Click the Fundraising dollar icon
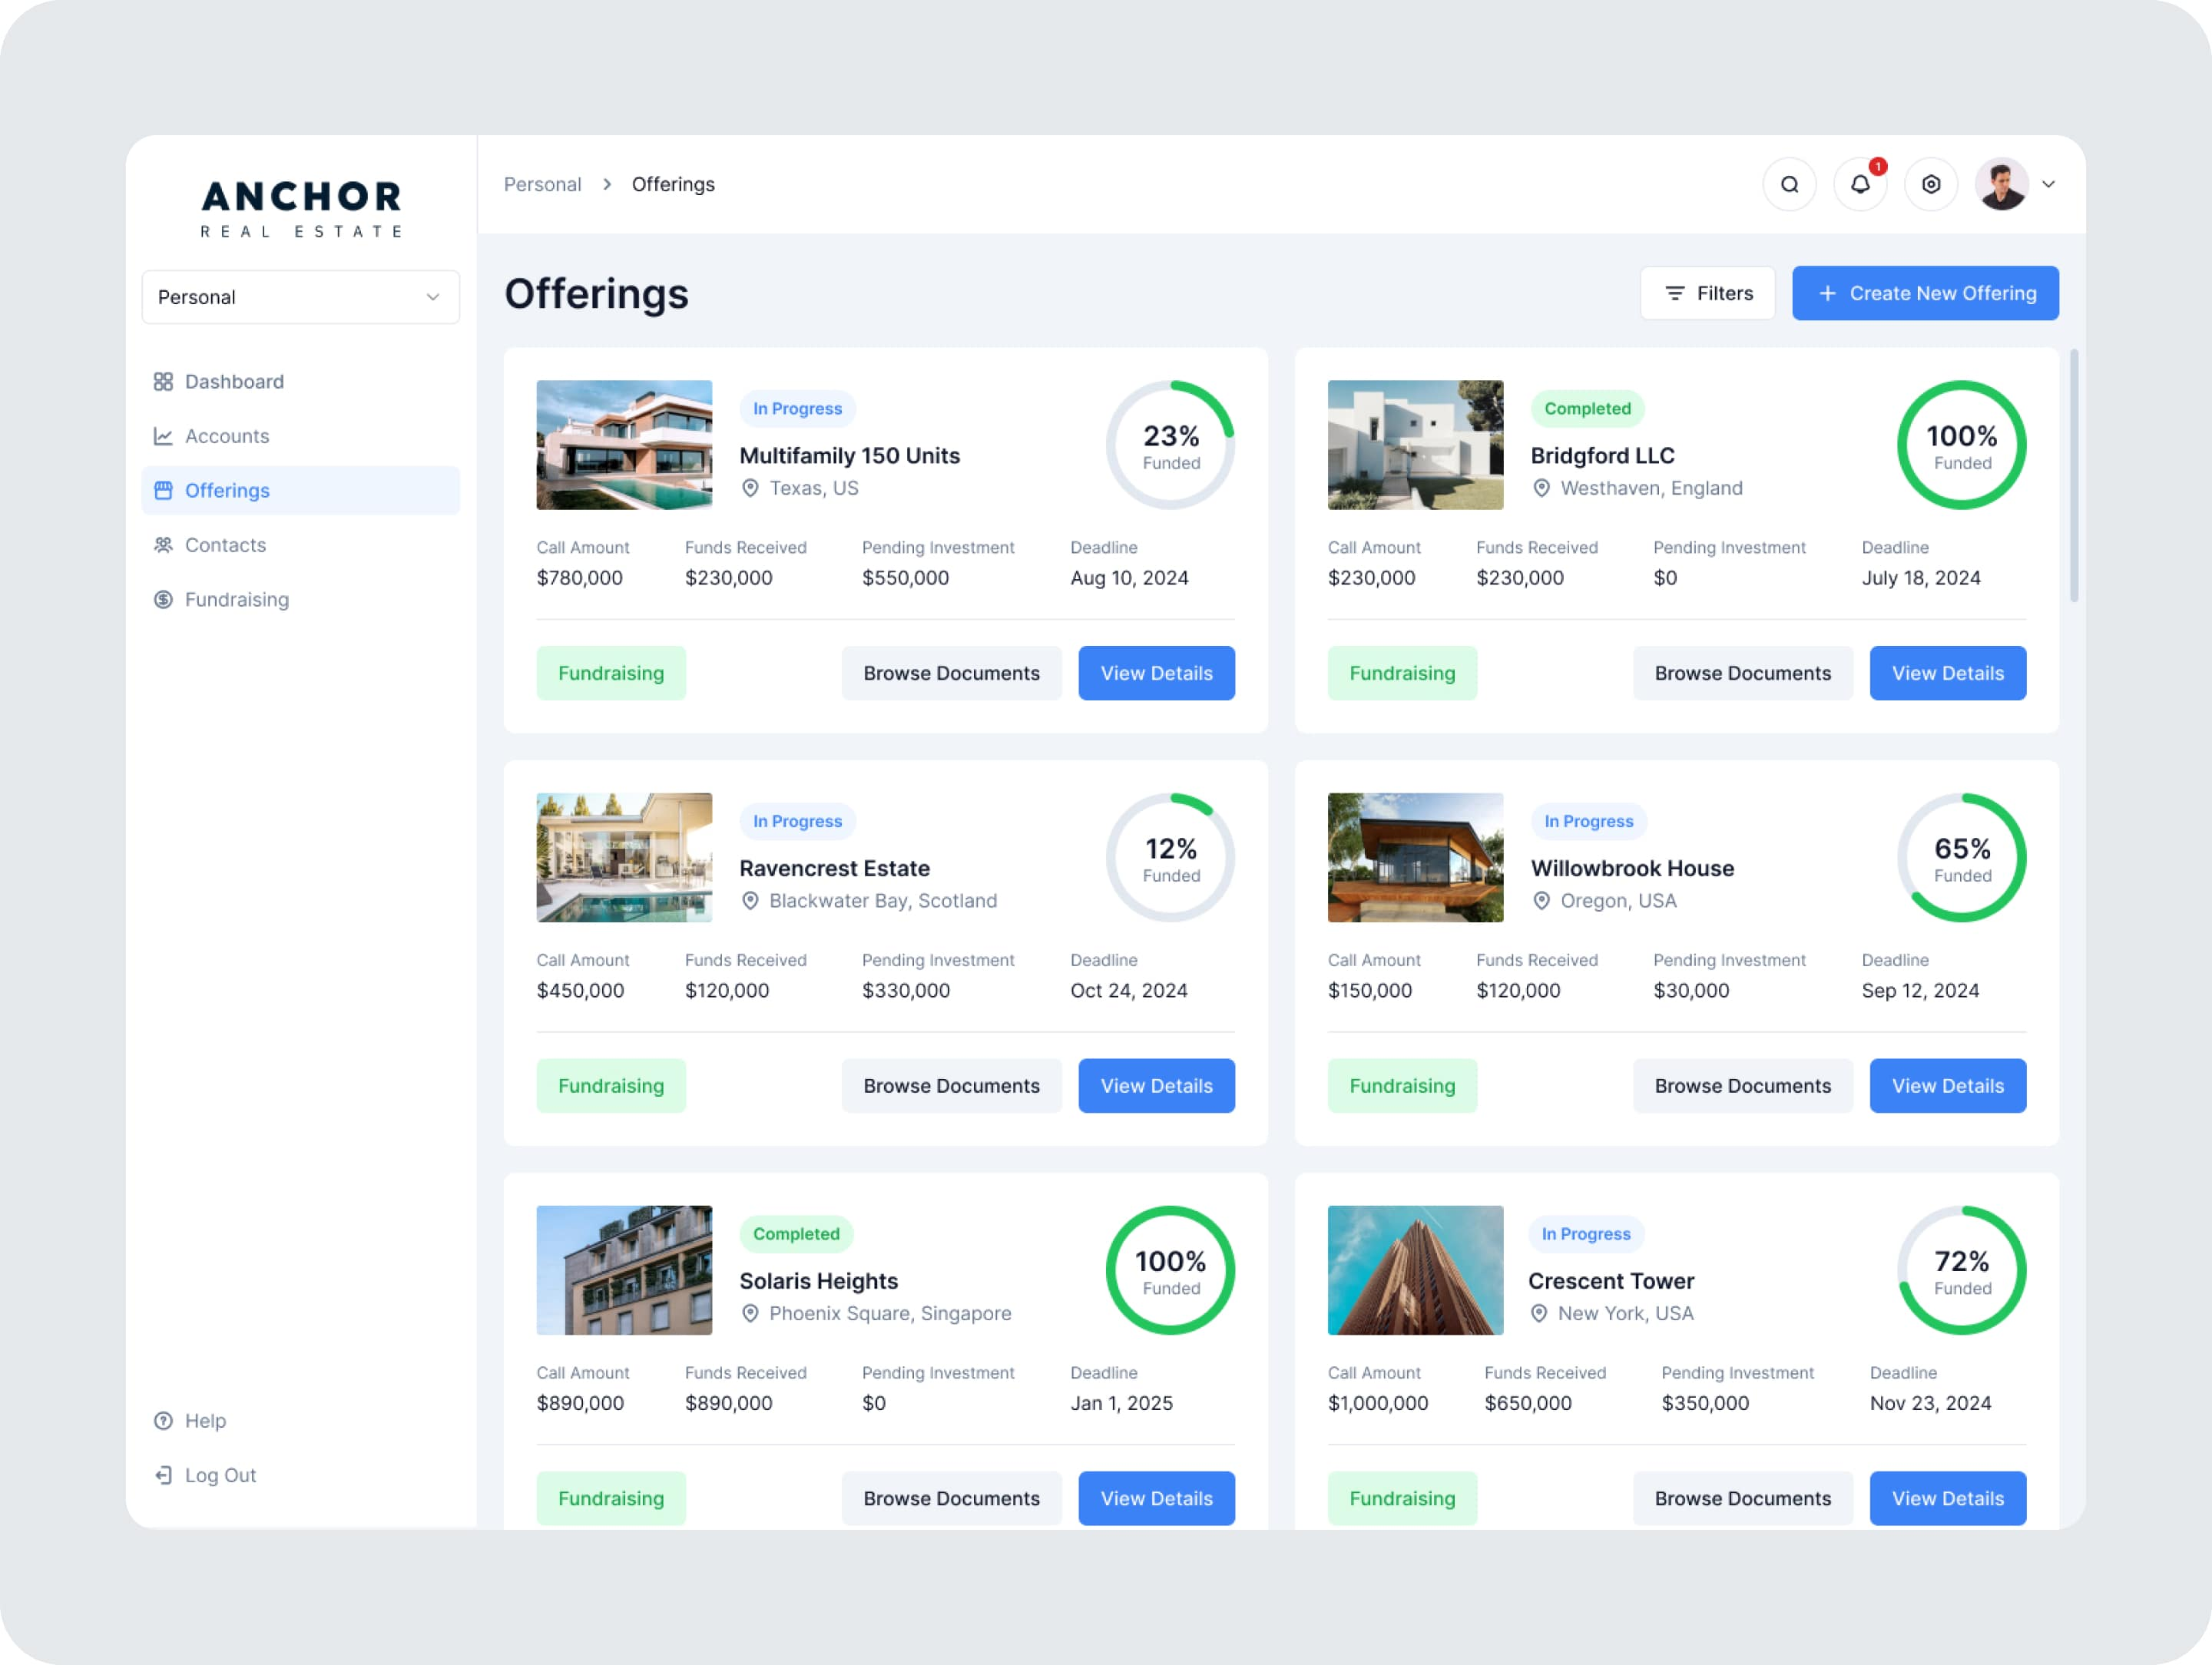The width and height of the screenshot is (2212, 1665). [163, 599]
